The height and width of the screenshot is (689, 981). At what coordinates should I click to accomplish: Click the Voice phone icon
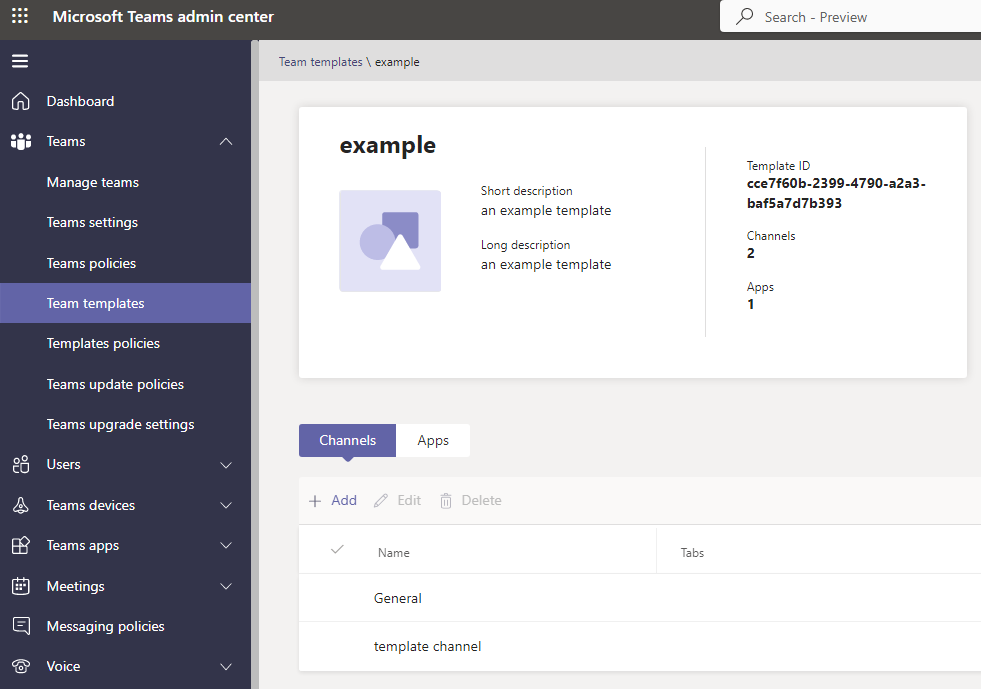tap(21, 666)
